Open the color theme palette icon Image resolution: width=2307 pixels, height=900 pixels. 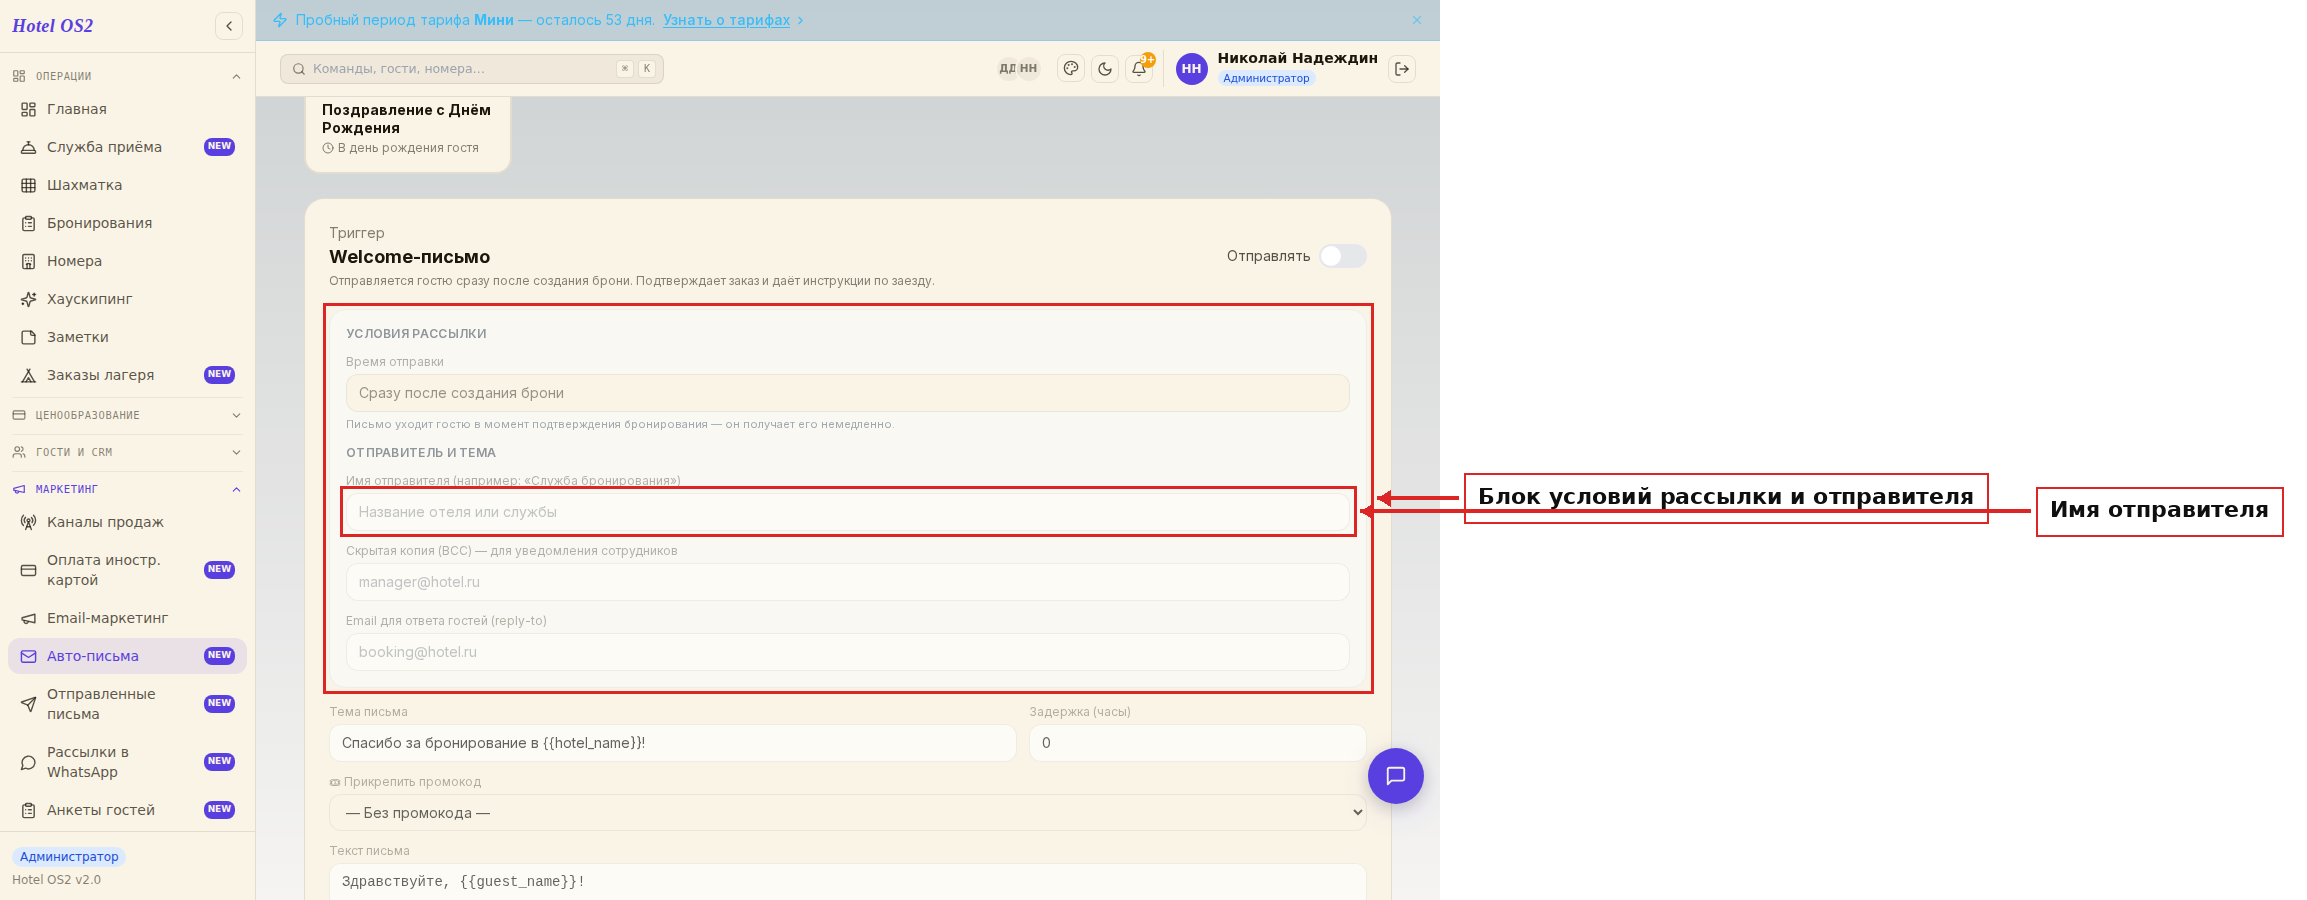(x=1071, y=69)
